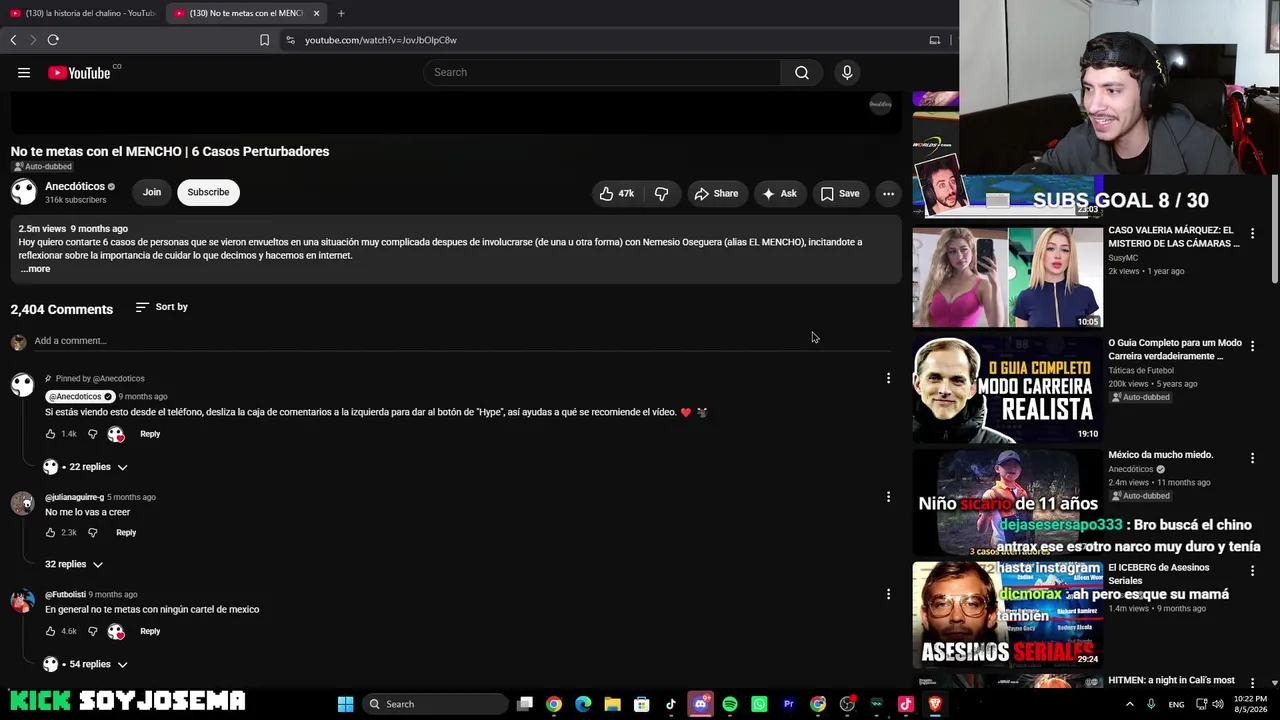Open the 'O Guia Completo Modo Carreira' thumbnail
This screenshot has height=720, width=1280.
point(1007,389)
